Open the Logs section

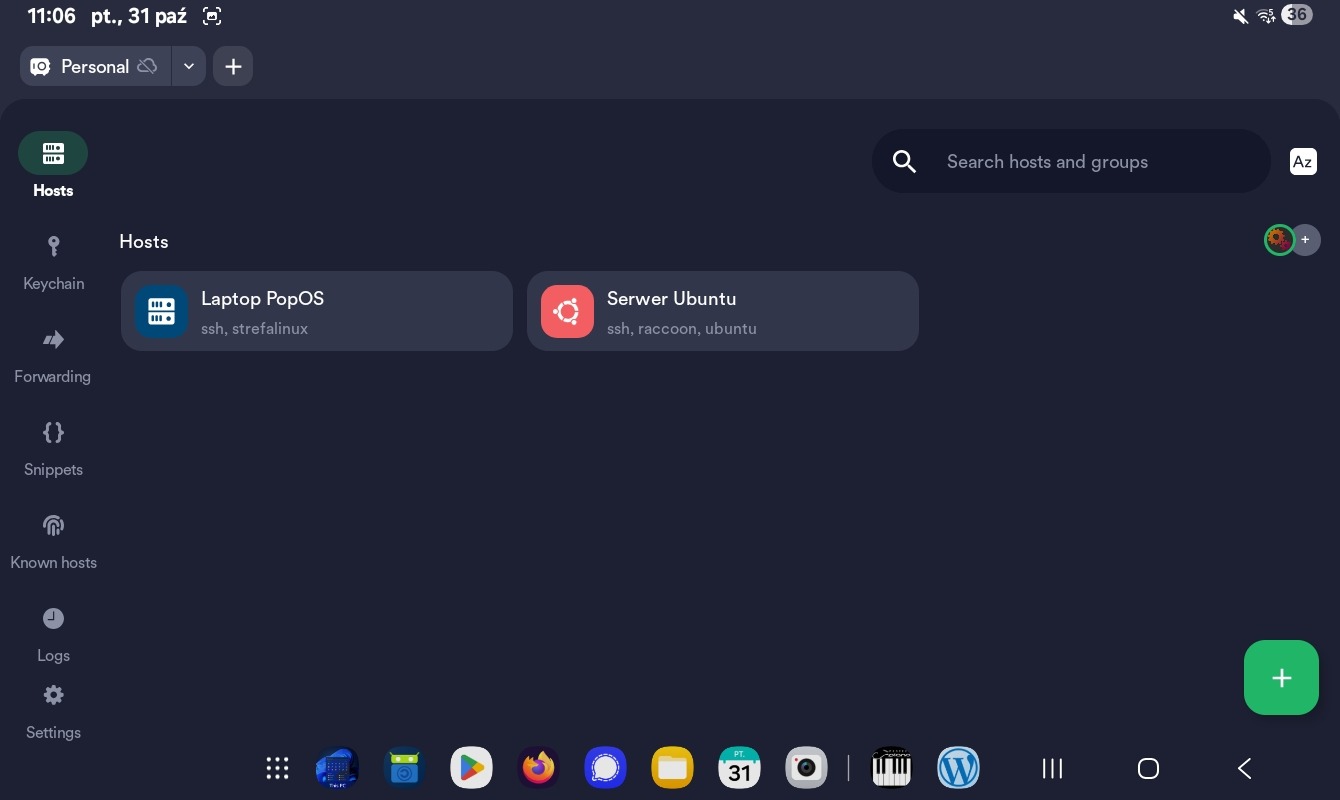tap(53, 634)
